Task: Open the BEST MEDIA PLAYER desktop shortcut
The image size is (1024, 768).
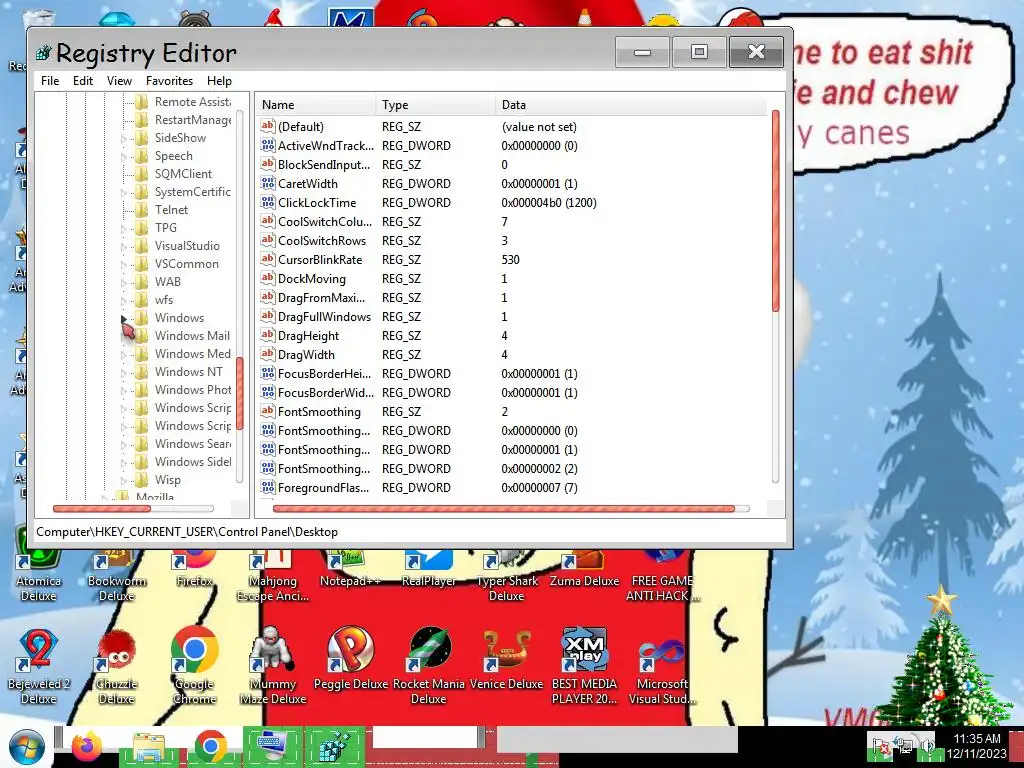Action: pos(584,666)
